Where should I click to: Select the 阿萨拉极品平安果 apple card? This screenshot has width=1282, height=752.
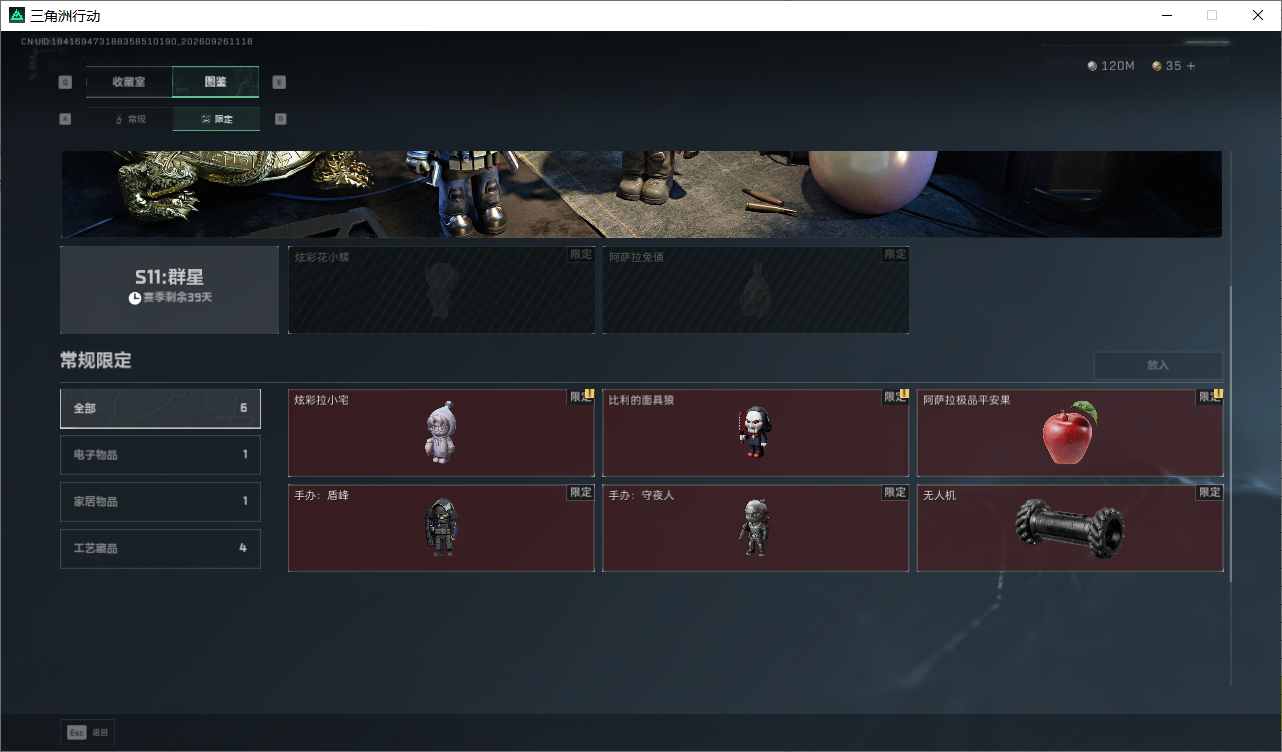click(x=1070, y=433)
